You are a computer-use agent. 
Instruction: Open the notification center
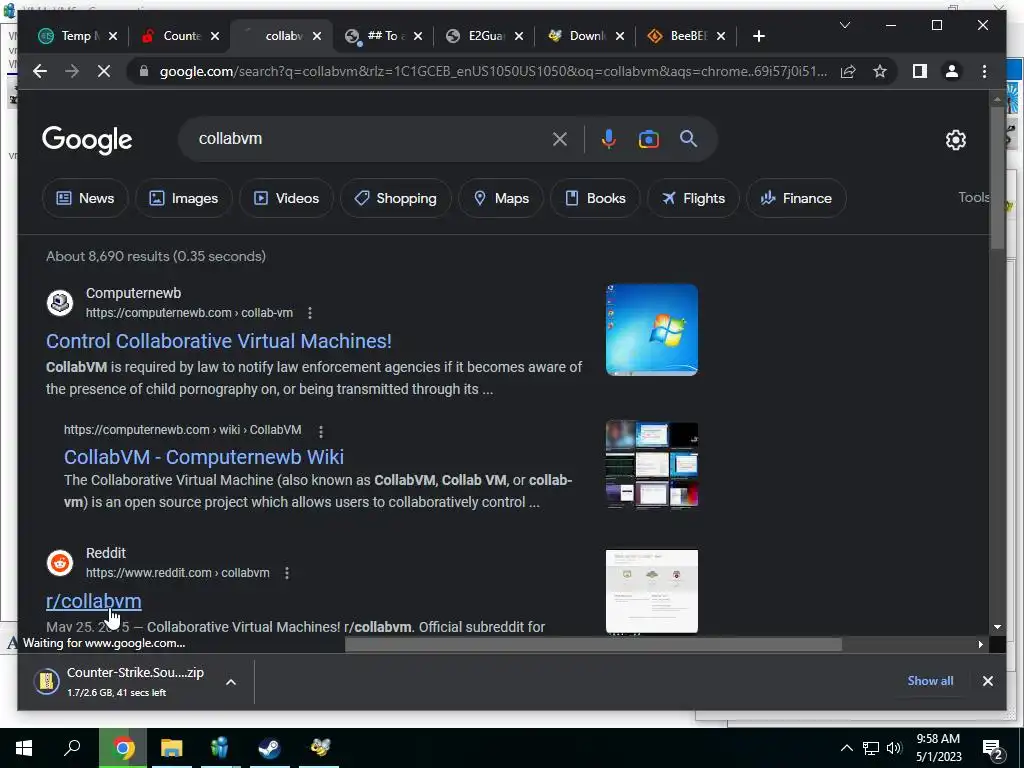click(x=994, y=748)
